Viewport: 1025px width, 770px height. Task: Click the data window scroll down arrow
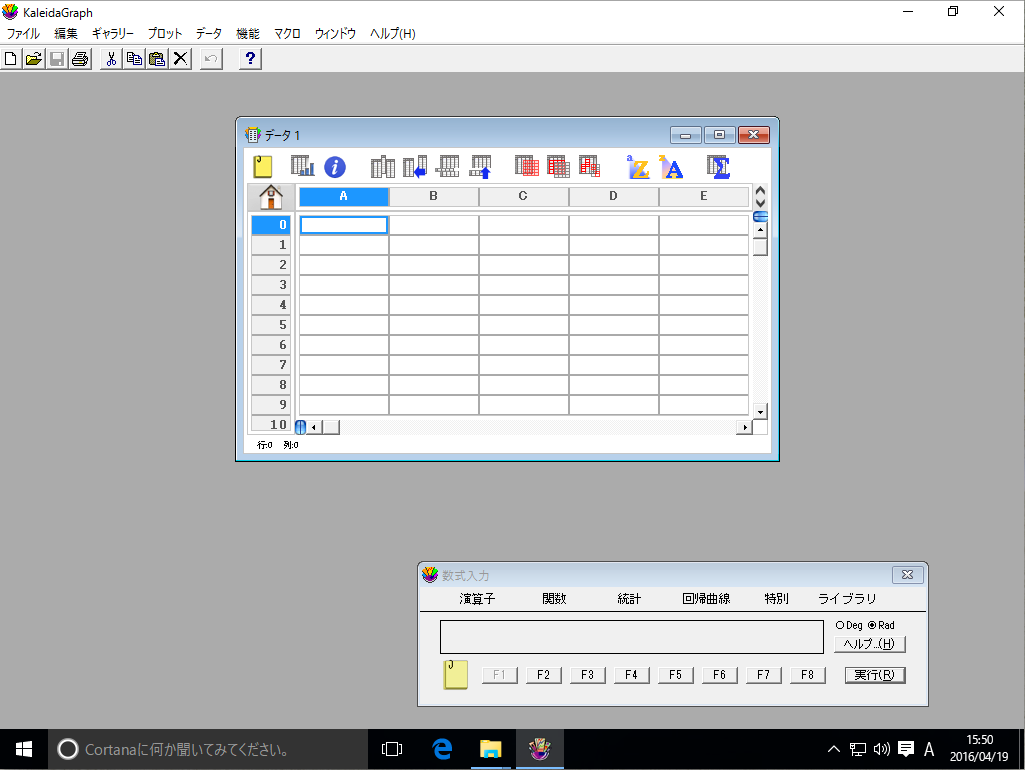[x=760, y=411]
